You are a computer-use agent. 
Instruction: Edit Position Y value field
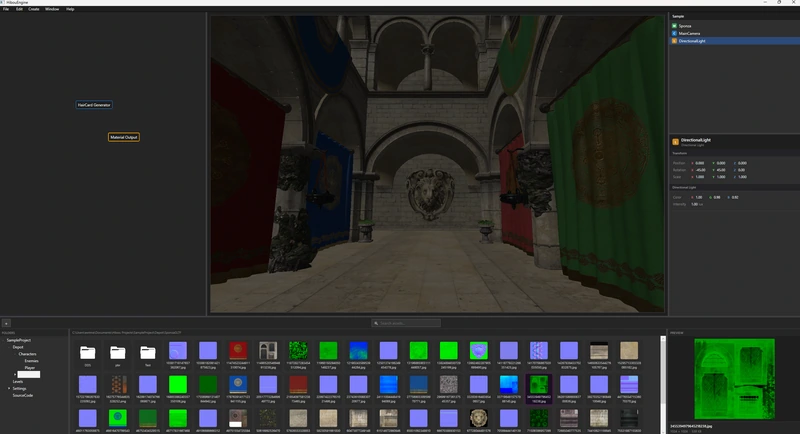(x=721, y=163)
